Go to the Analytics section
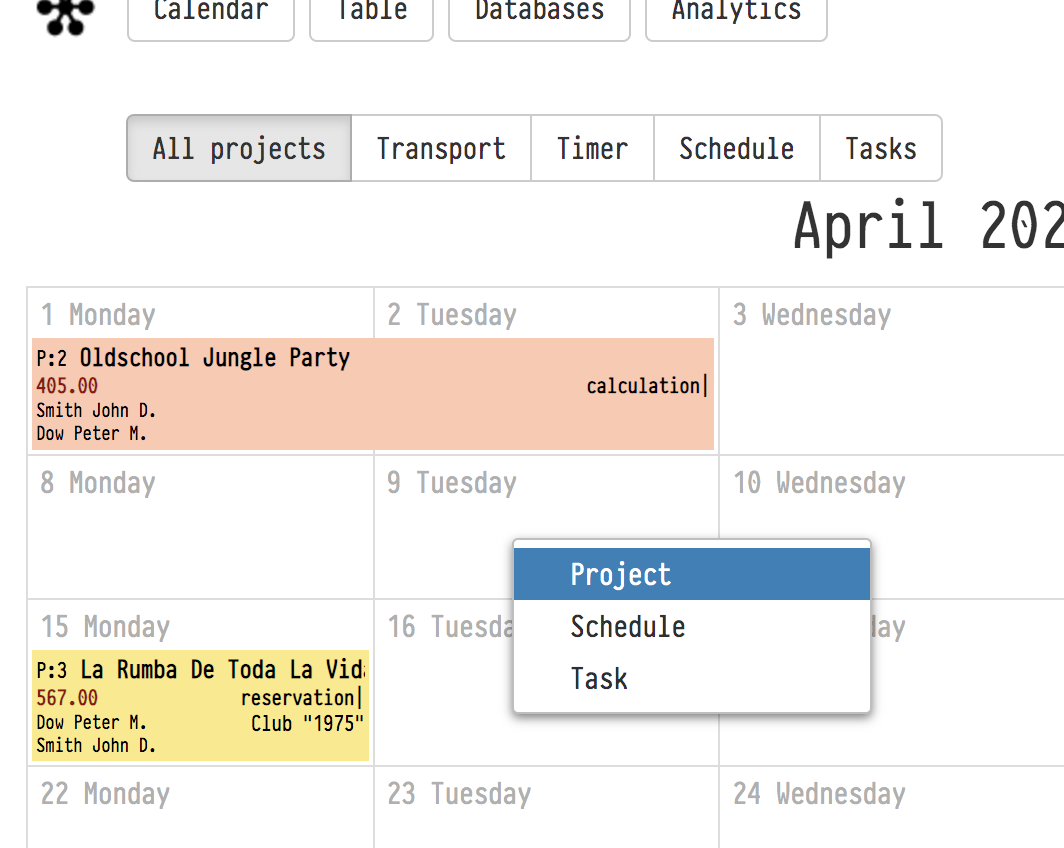 coord(736,14)
